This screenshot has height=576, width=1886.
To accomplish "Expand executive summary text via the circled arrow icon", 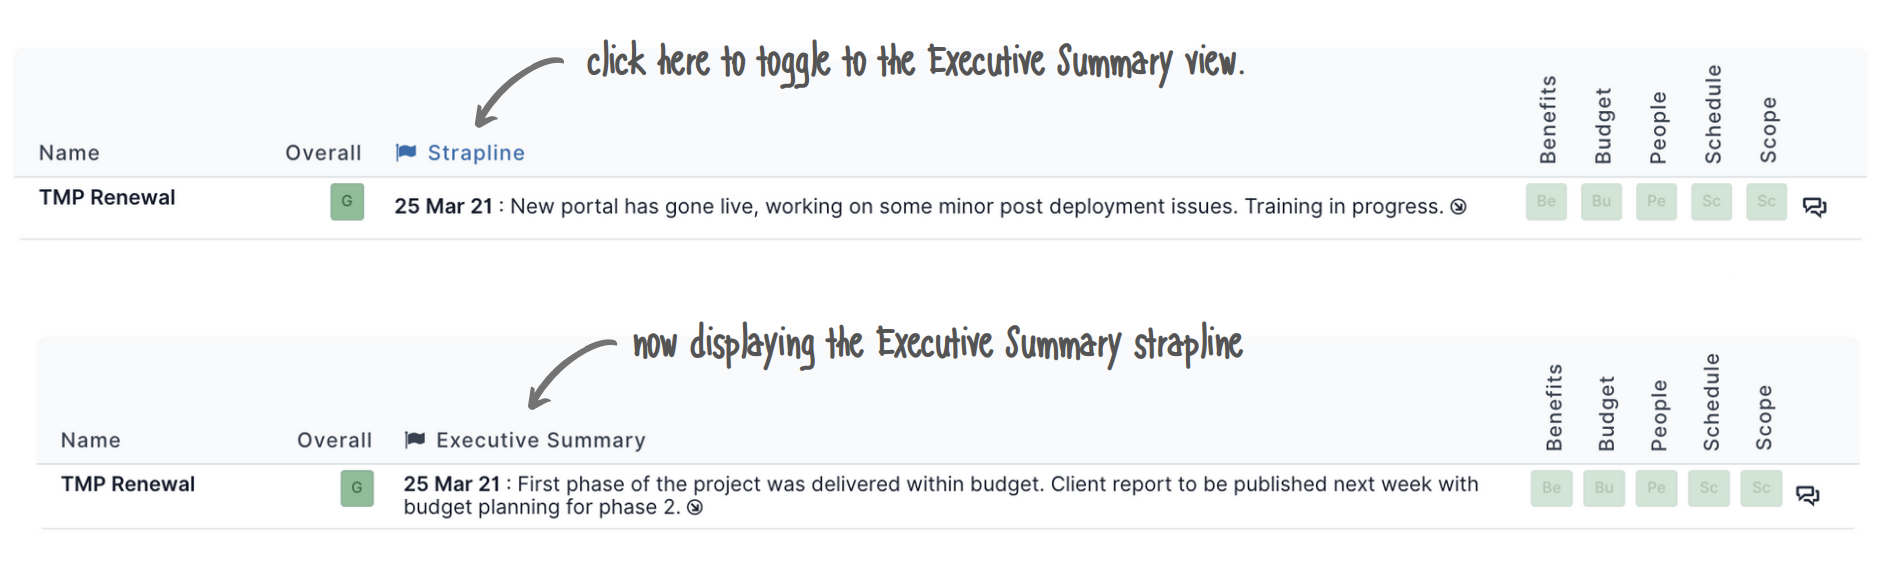I will (695, 508).
